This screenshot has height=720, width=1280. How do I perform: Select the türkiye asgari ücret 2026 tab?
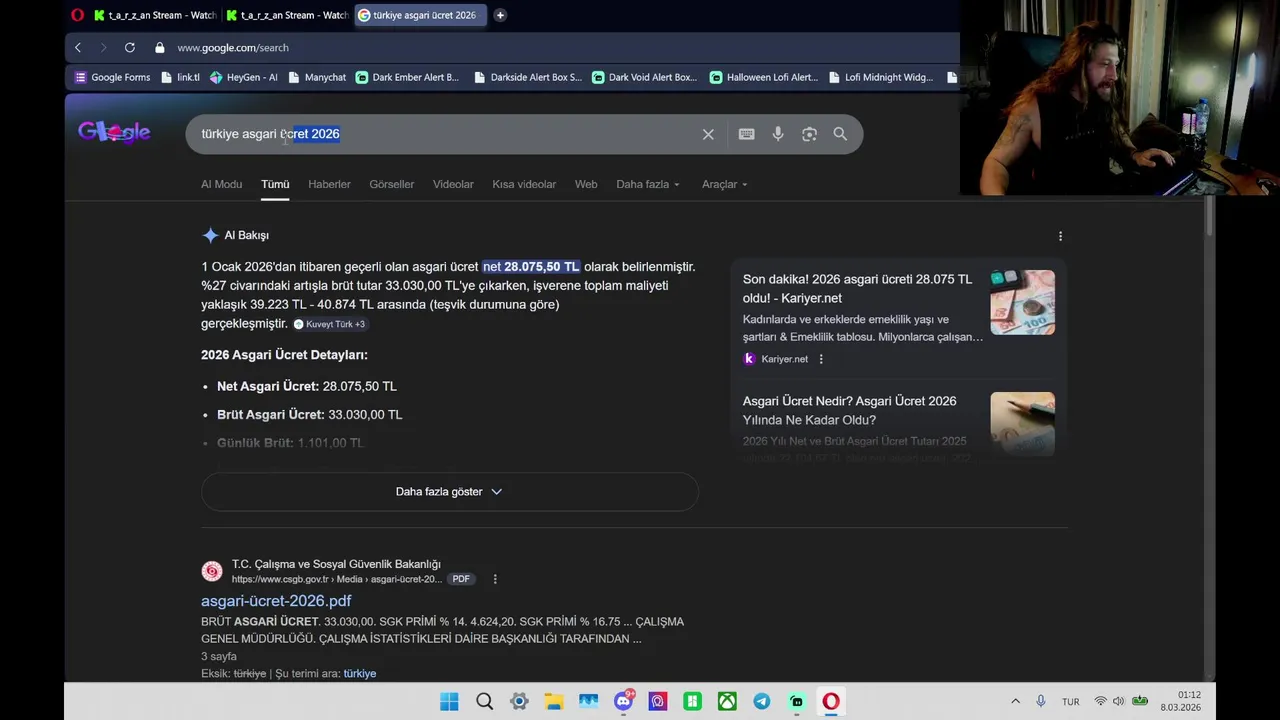(x=420, y=15)
